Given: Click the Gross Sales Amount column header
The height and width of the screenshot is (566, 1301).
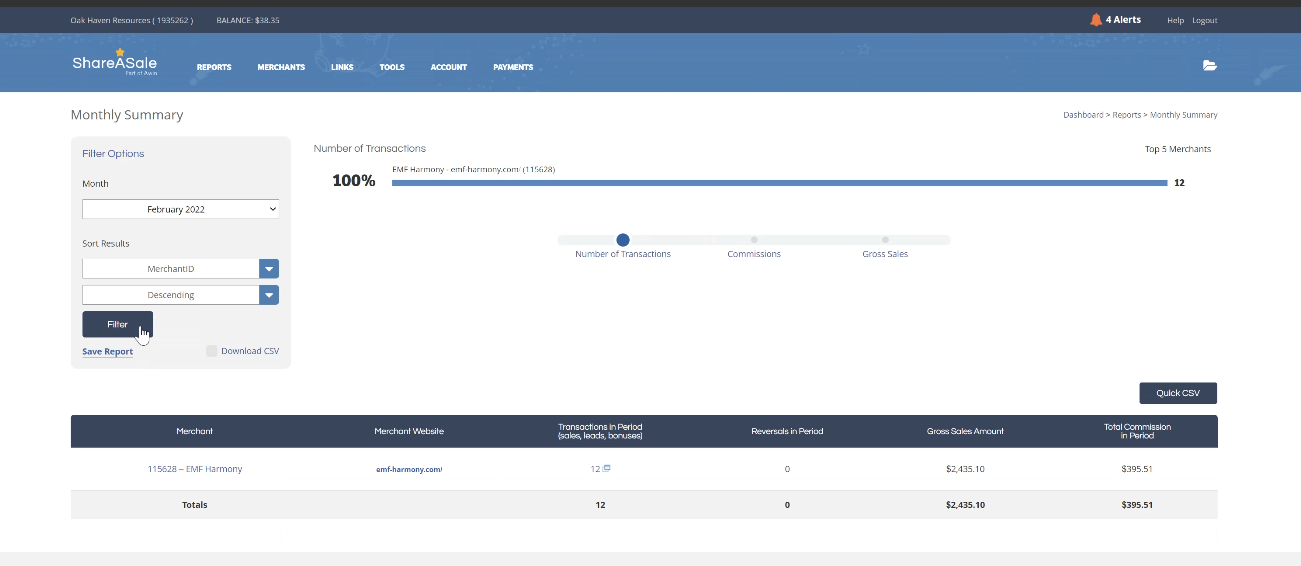Looking at the screenshot, I should (965, 431).
